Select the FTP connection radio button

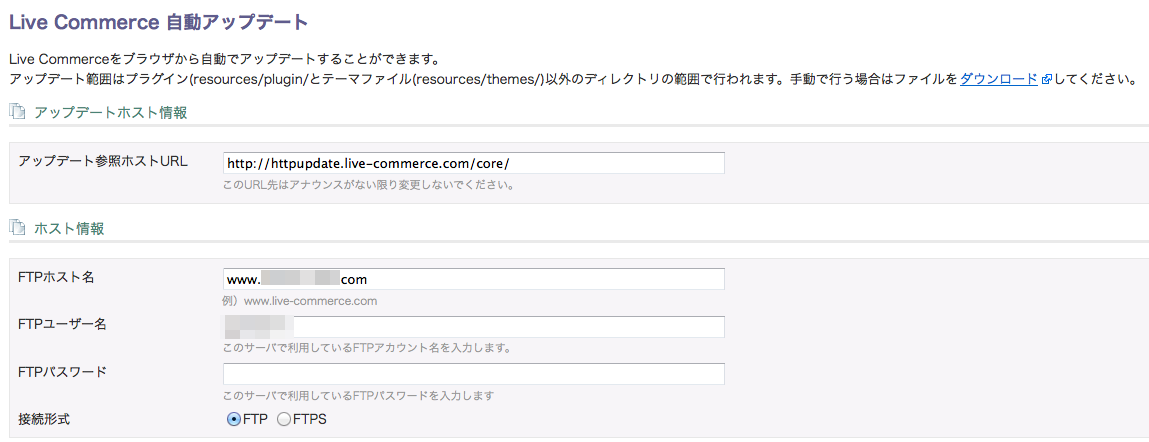click(234, 419)
